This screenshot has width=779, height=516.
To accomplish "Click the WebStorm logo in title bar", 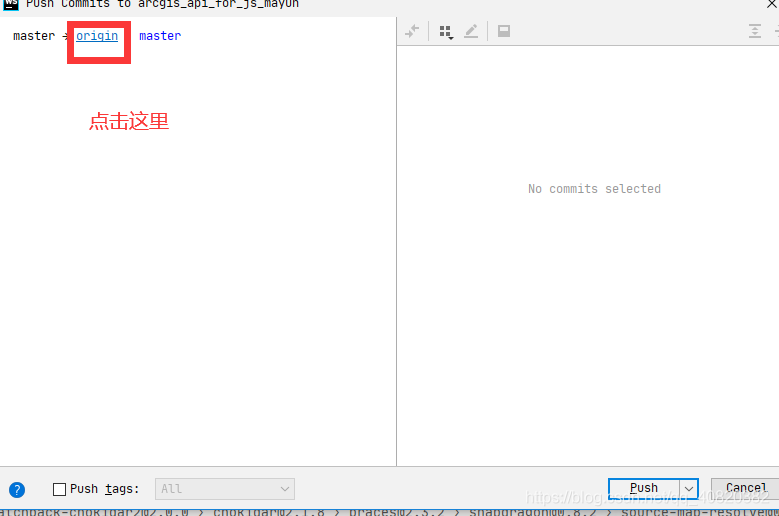I will coord(10,4).
